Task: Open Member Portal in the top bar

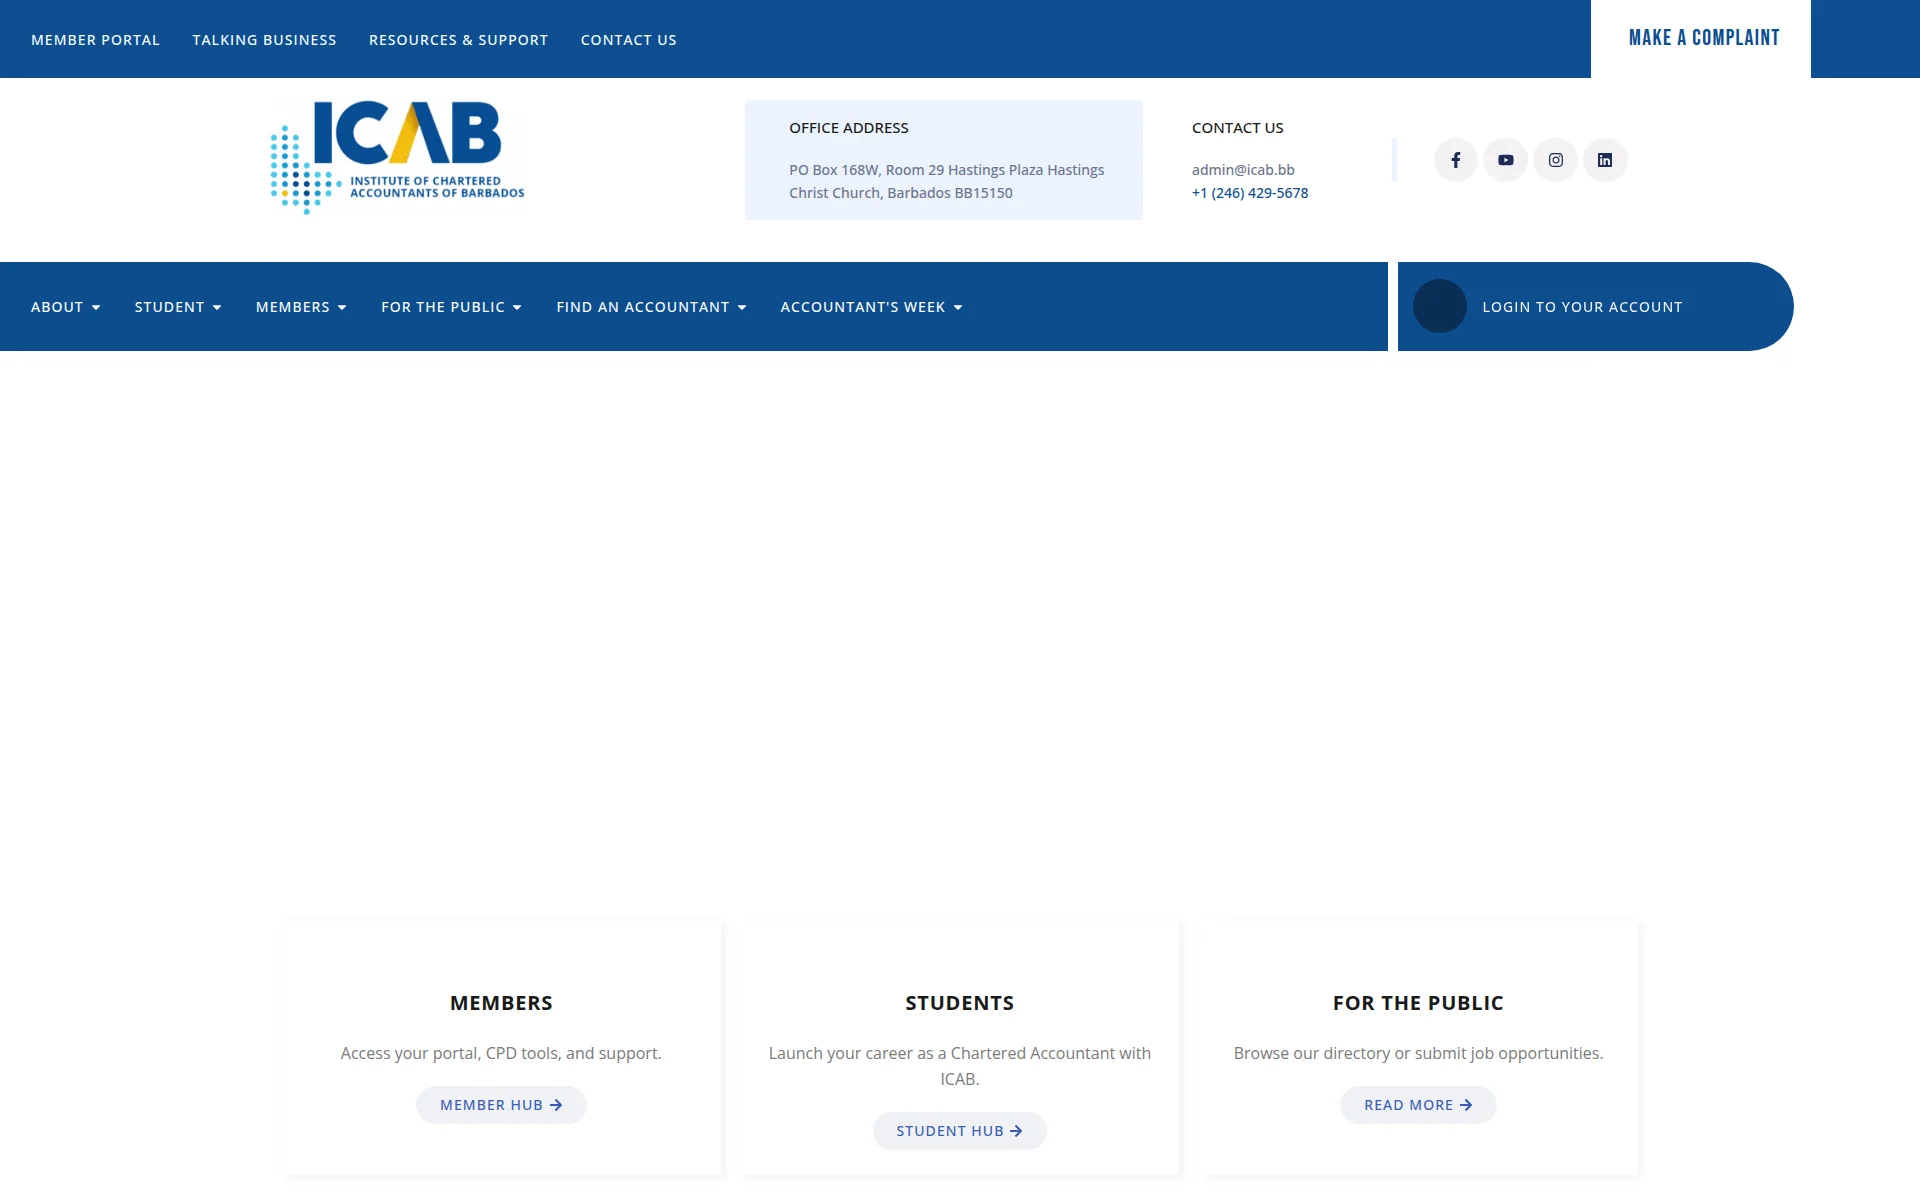Action: pos(95,40)
